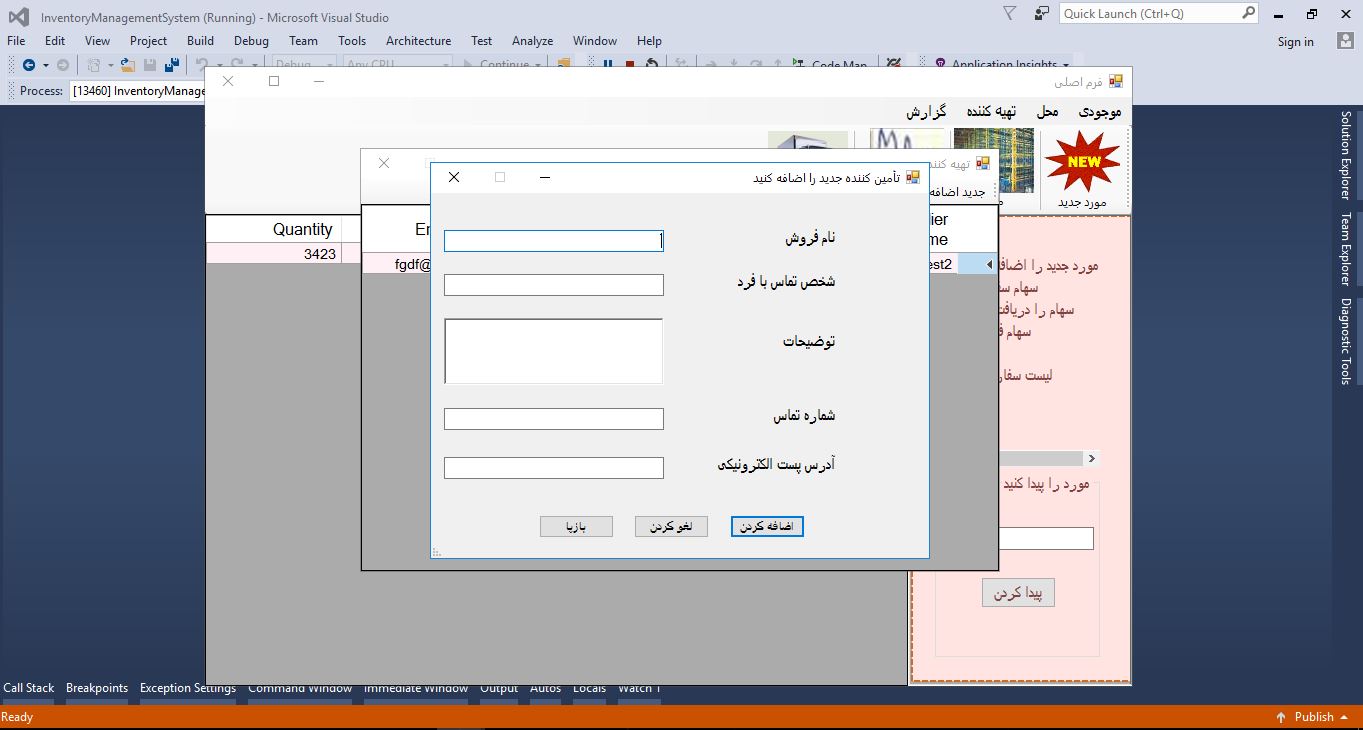Open the Architecture menu
The image size is (1363, 730).
418,41
